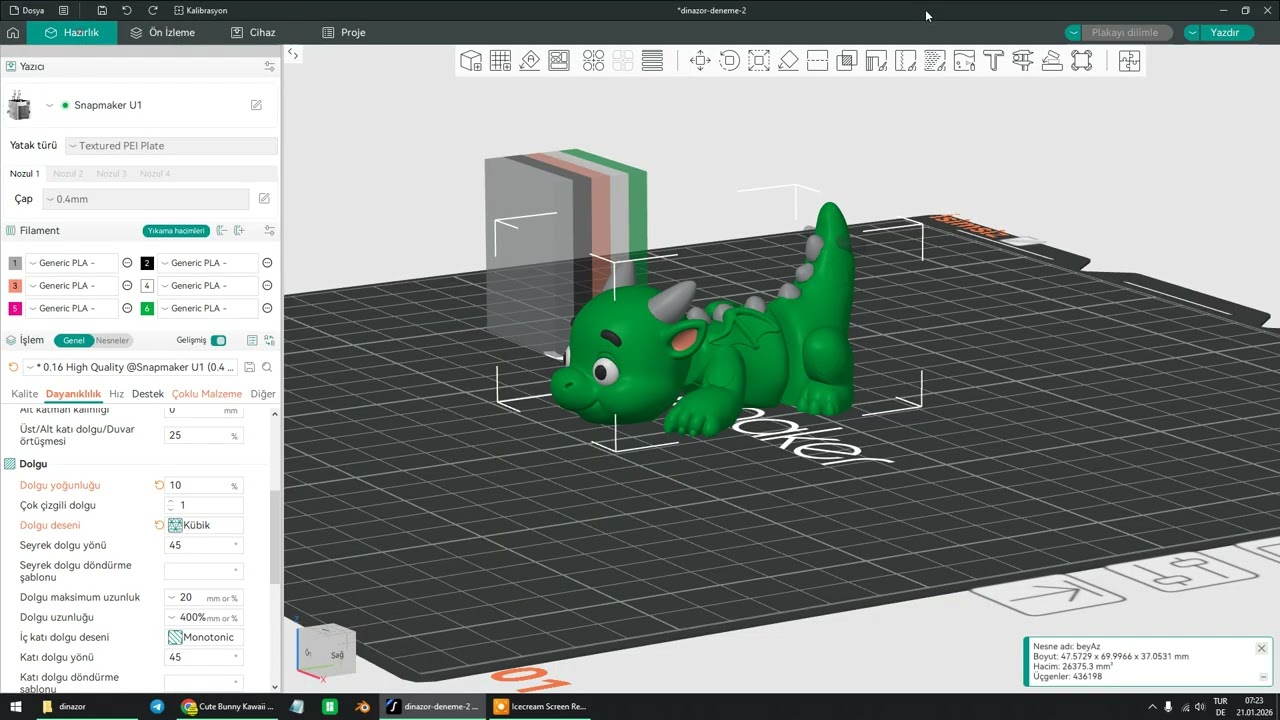1280x720 pixels.
Task: Open the Kalite settings tab
Action: coord(24,394)
